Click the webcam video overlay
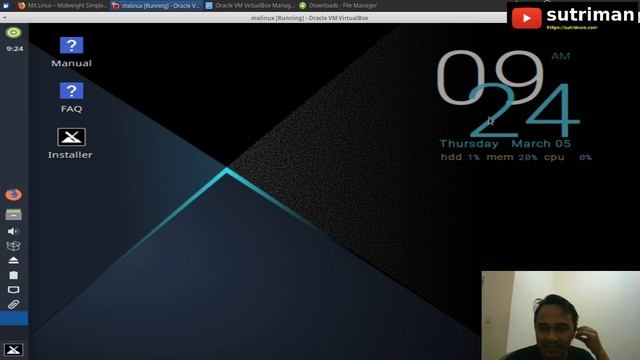This screenshot has height=360, width=640. (561, 316)
